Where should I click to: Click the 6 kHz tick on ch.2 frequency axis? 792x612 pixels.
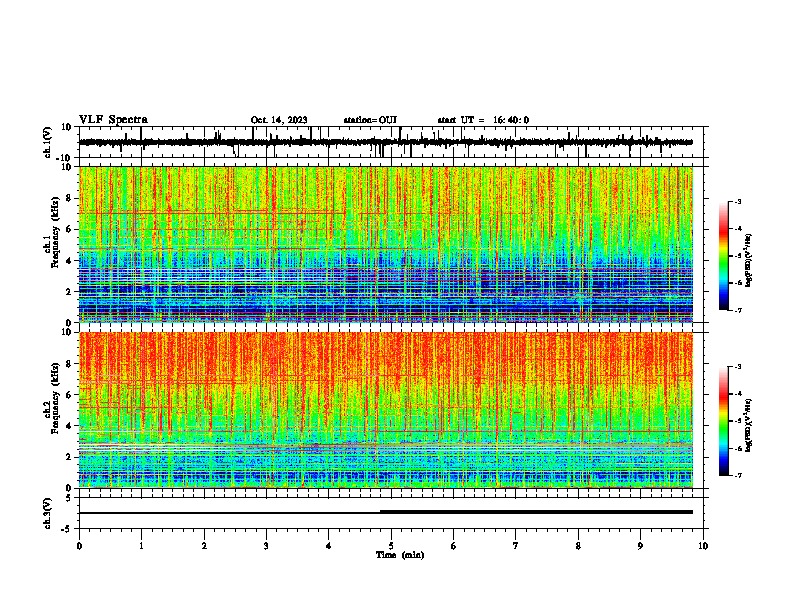(69, 395)
